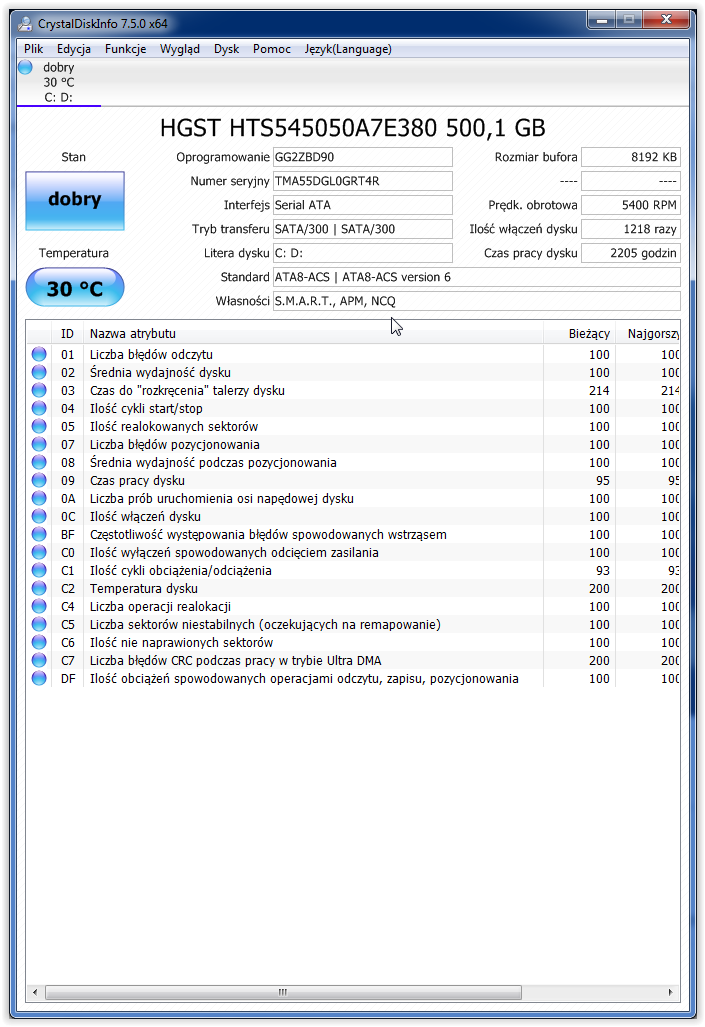
Task: Click the blue 'dobry' health status button
Action: (75, 200)
